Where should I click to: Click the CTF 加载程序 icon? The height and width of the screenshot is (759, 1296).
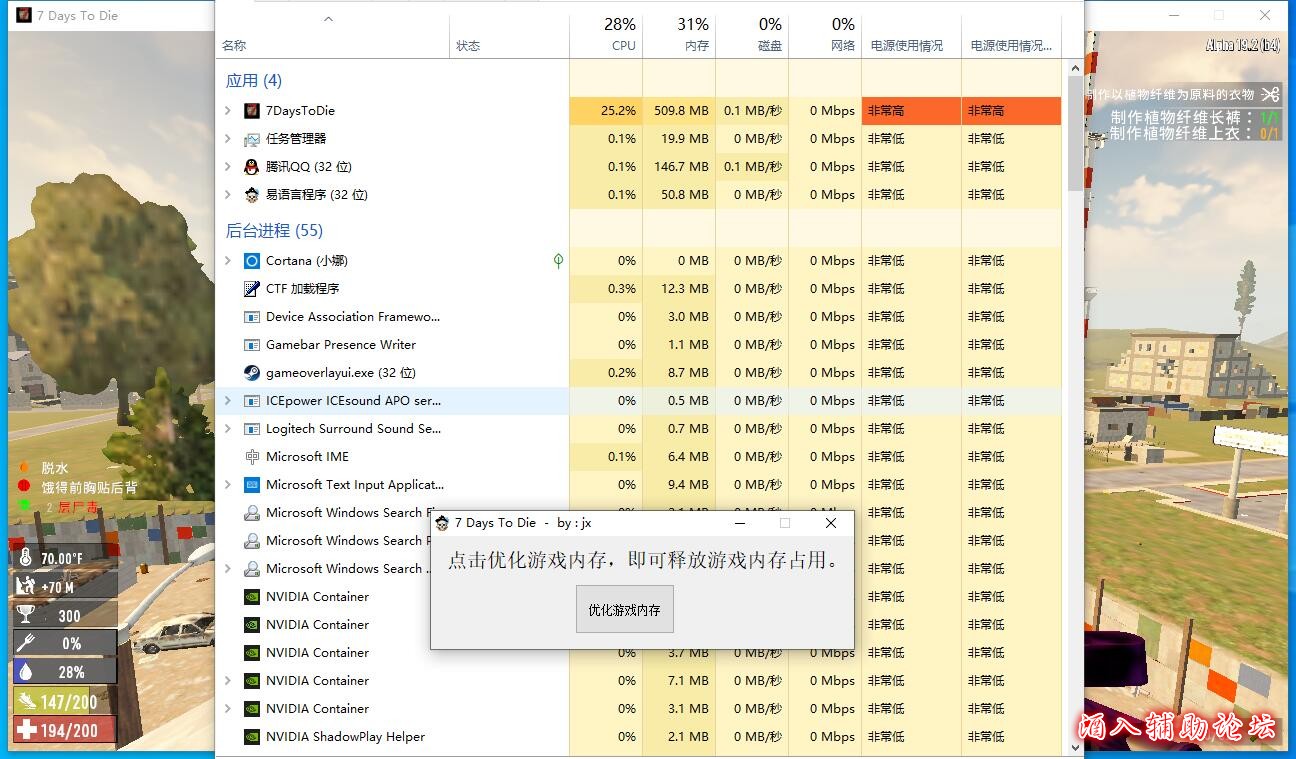(252, 289)
